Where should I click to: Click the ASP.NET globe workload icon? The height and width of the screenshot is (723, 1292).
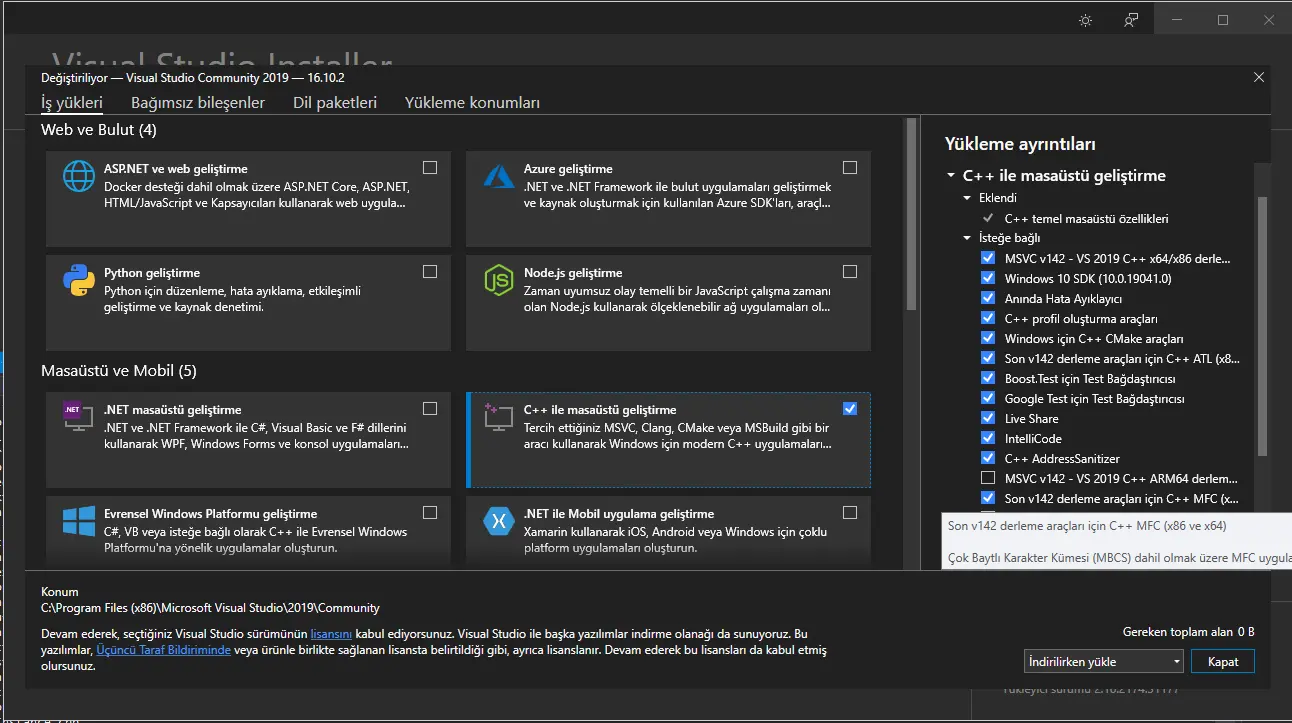pyautogui.click(x=79, y=177)
